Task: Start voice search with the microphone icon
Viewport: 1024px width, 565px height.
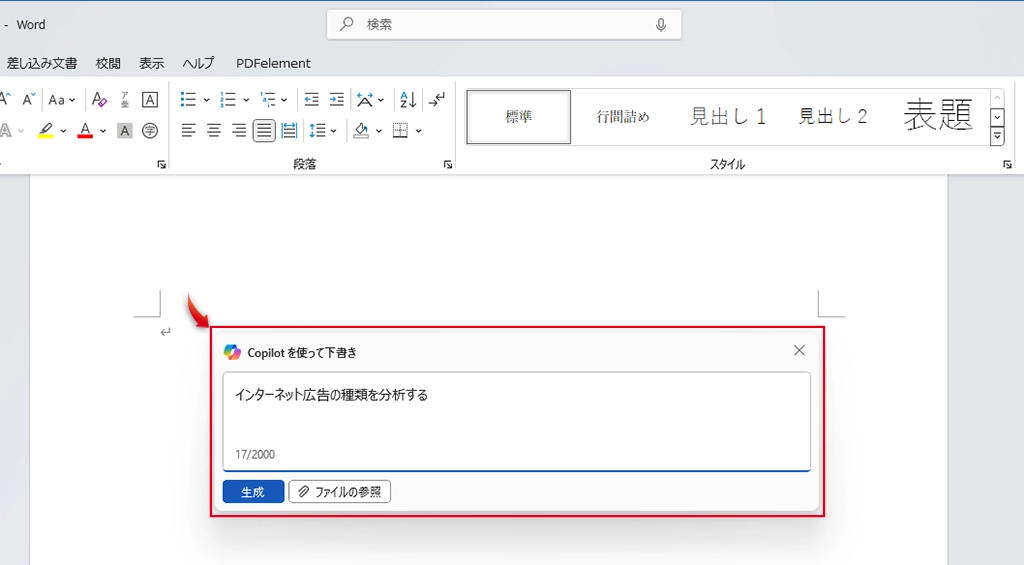Action: (661, 25)
